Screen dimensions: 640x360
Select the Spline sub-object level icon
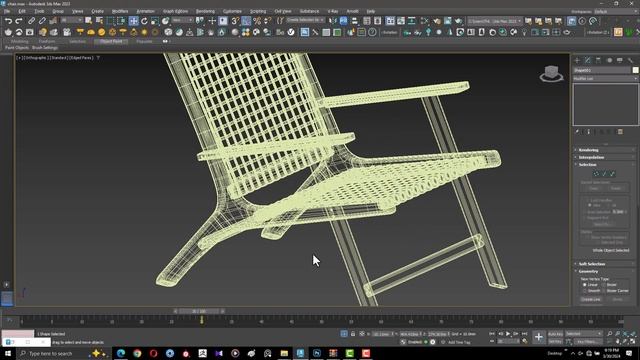click(611, 174)
